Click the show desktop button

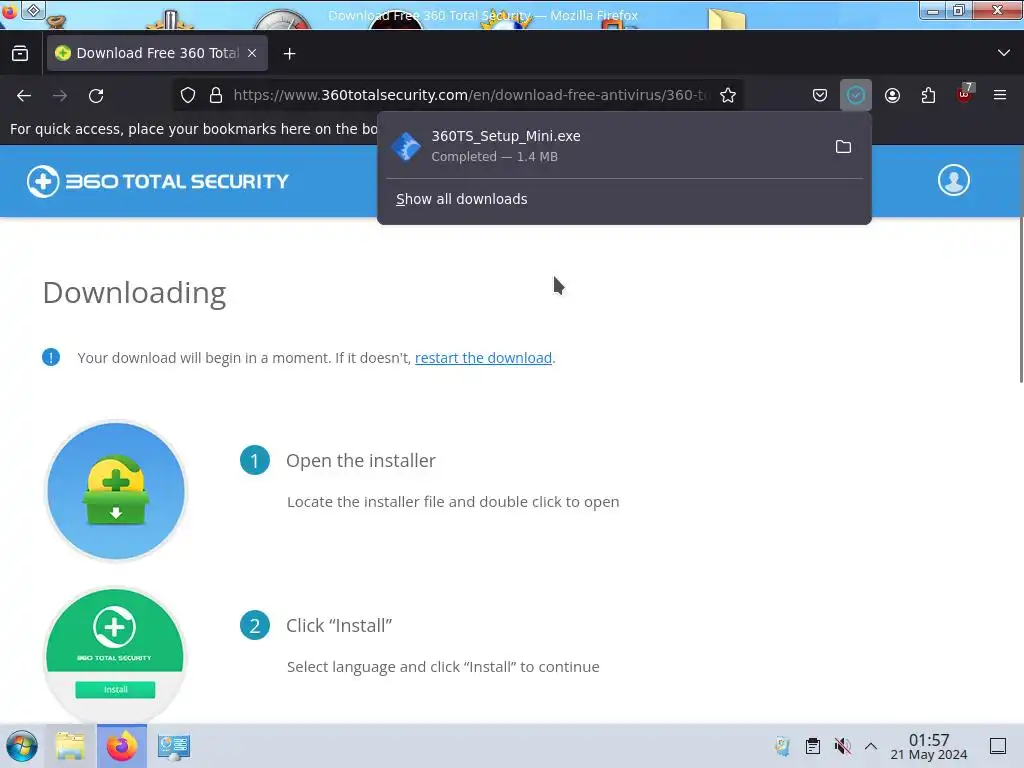(x=998, y=746)
